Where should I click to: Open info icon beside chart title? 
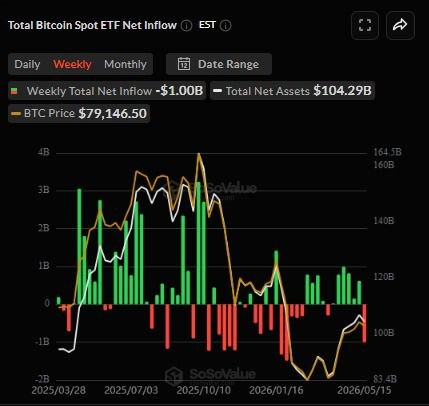pos(186,26)
